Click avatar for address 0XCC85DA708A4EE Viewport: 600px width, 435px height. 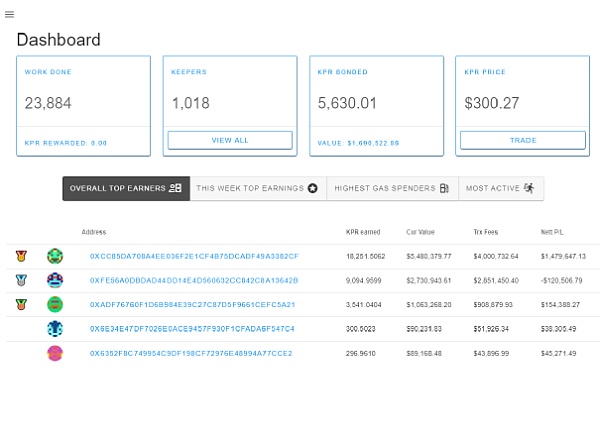click(55, 256)
